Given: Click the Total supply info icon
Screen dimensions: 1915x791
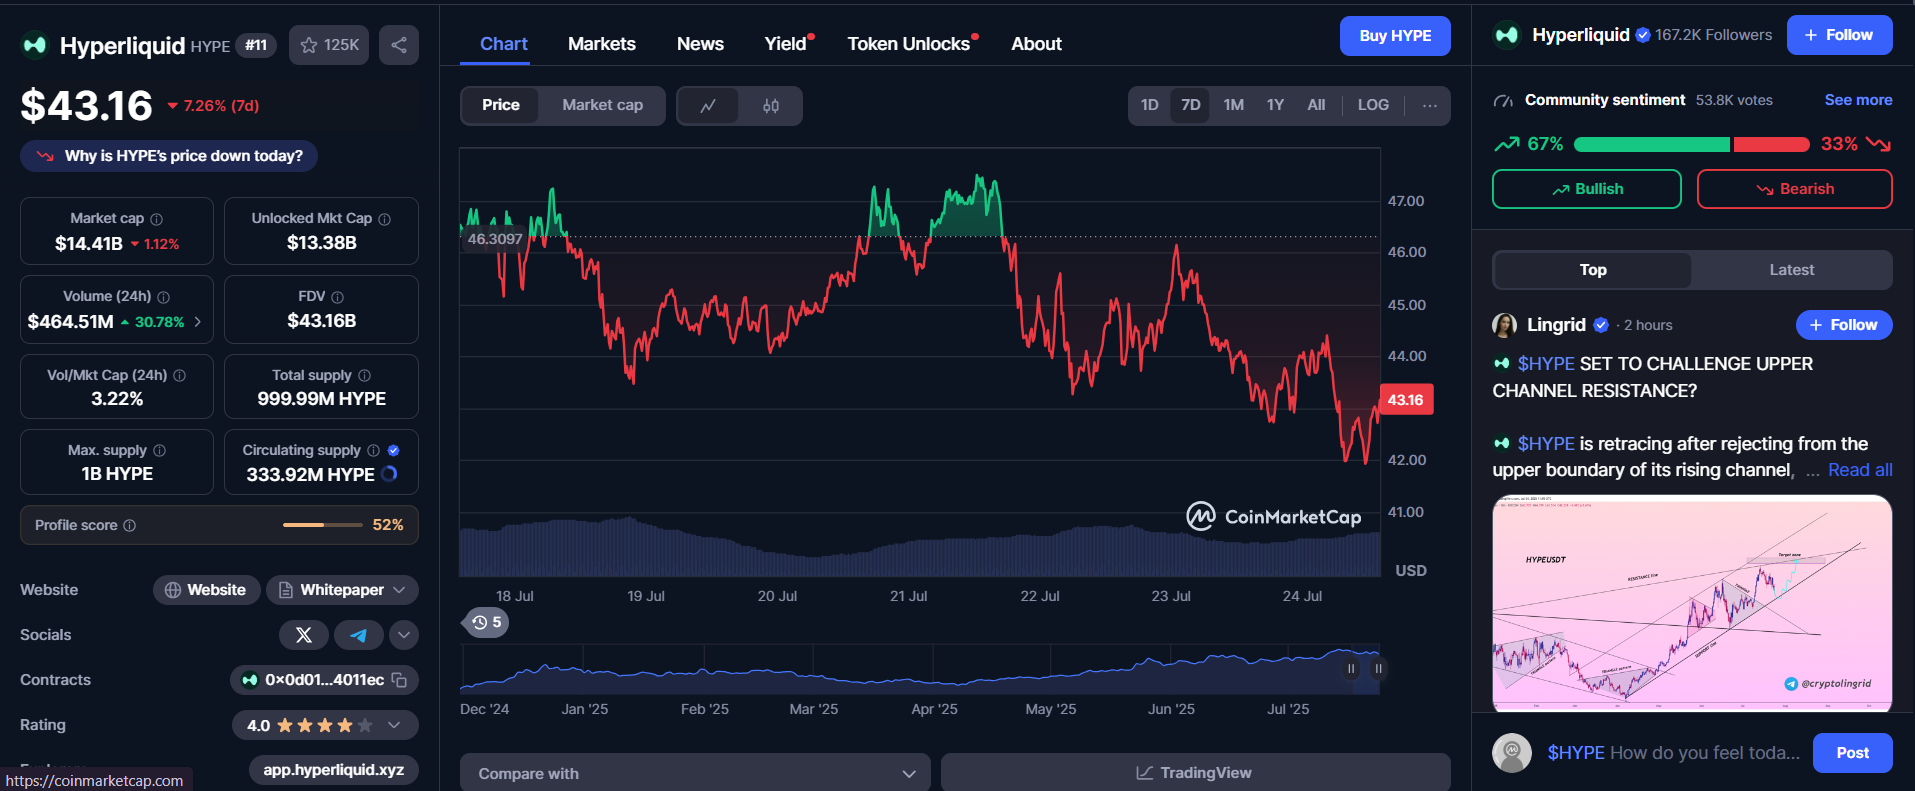Looking at the screenshot, I should (x=365, y=375).
